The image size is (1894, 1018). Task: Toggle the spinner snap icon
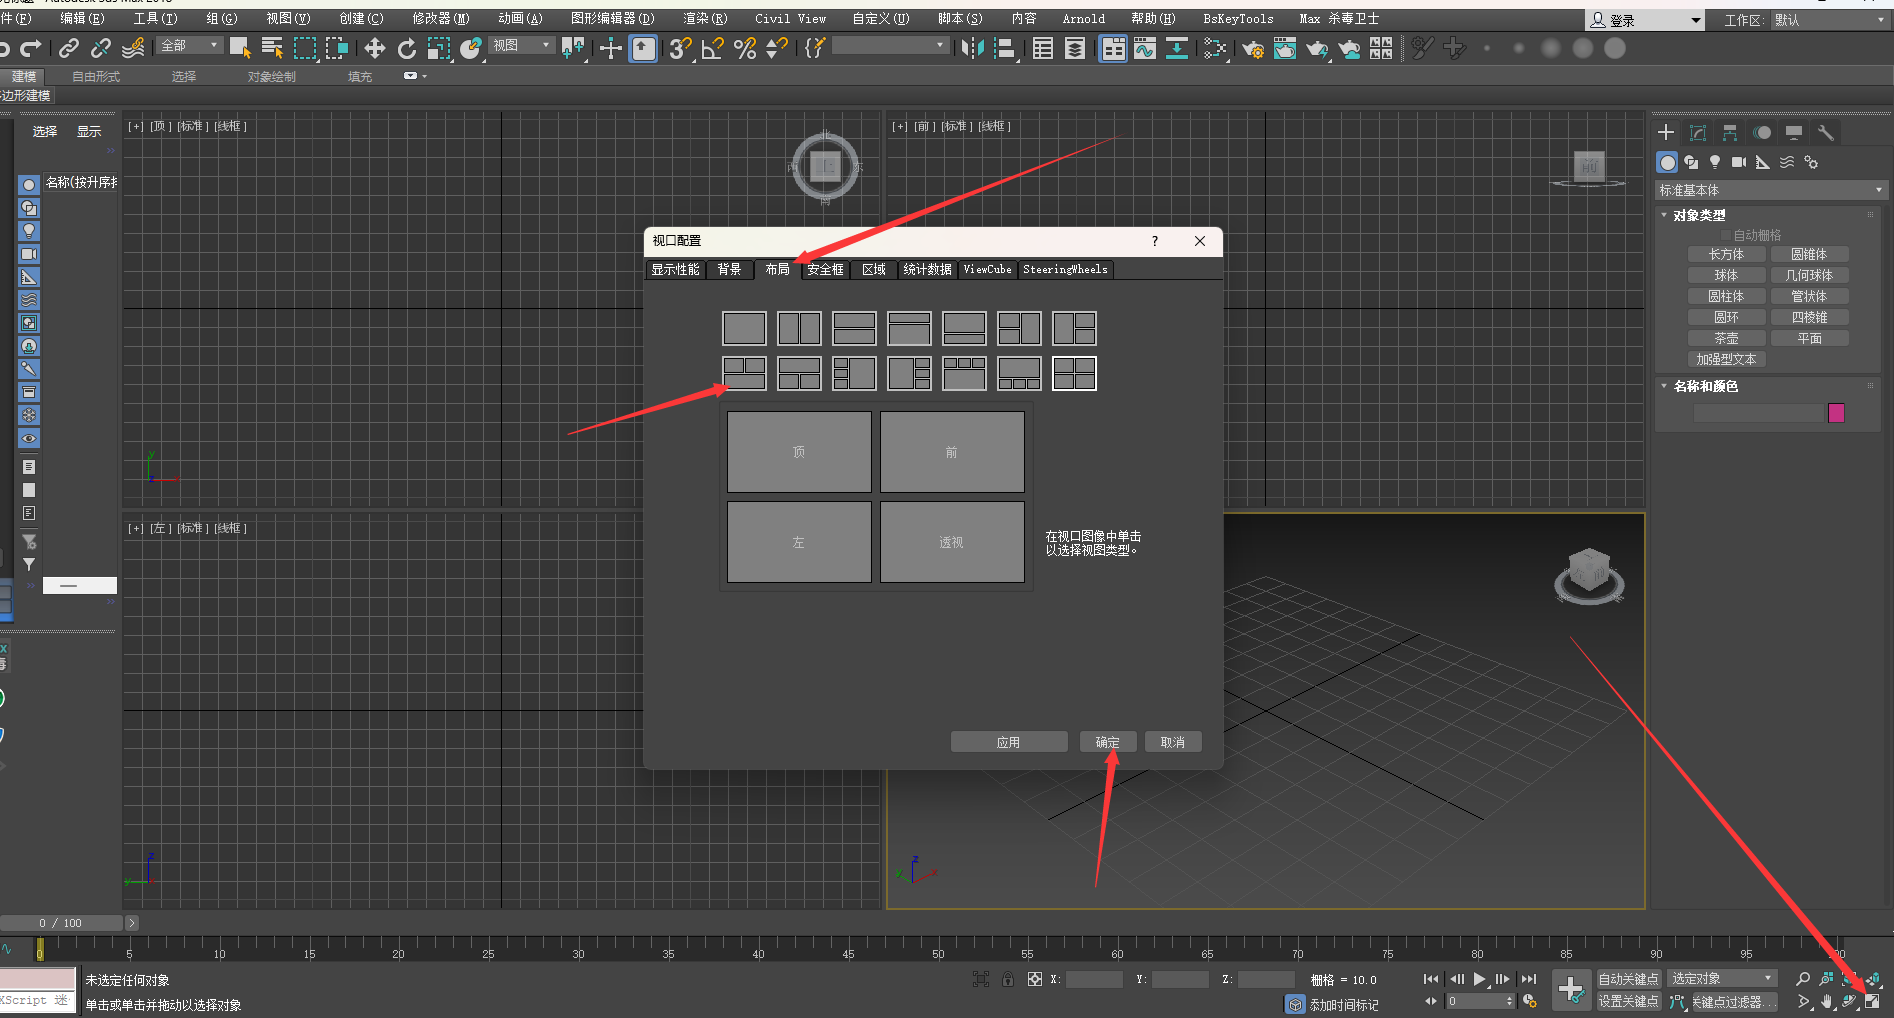coord(777,48)
